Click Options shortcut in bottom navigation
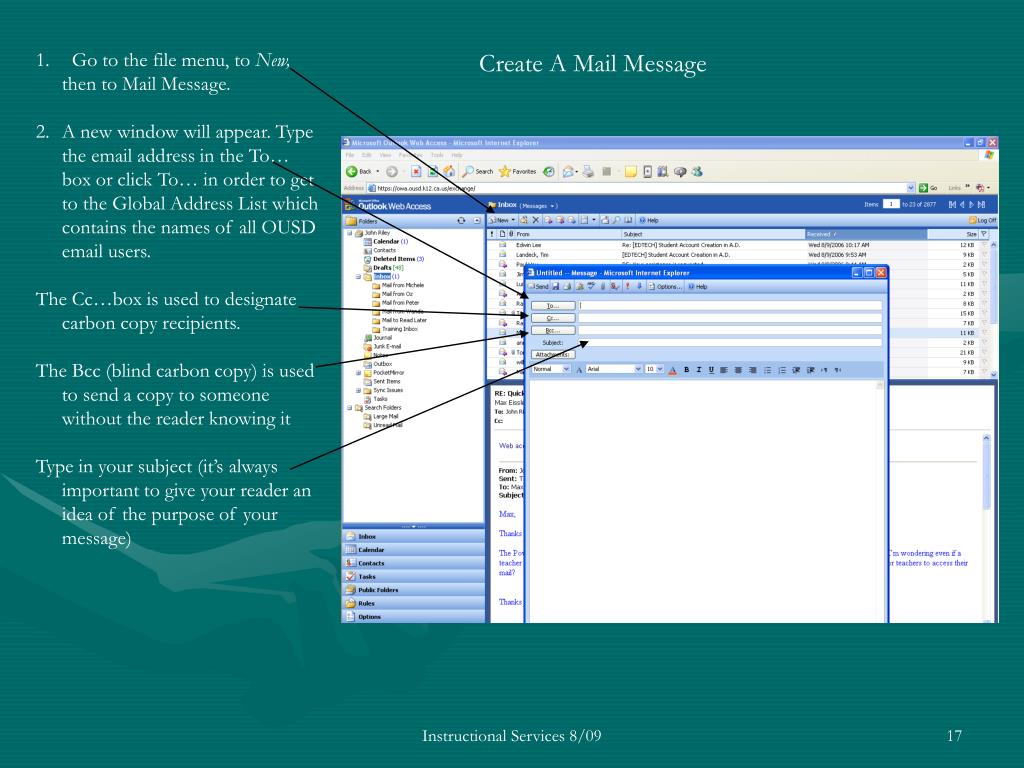1024x768 pixels. click(x=413, y=616)
